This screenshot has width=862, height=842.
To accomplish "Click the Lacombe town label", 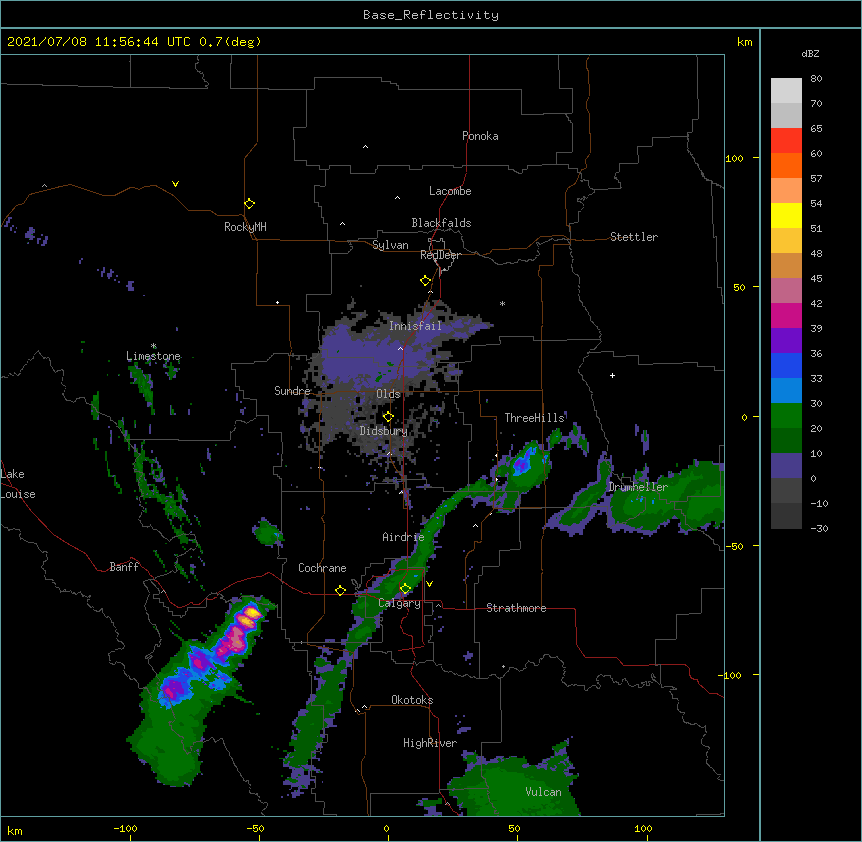I will pyautogui.click(x=450, y=191).
